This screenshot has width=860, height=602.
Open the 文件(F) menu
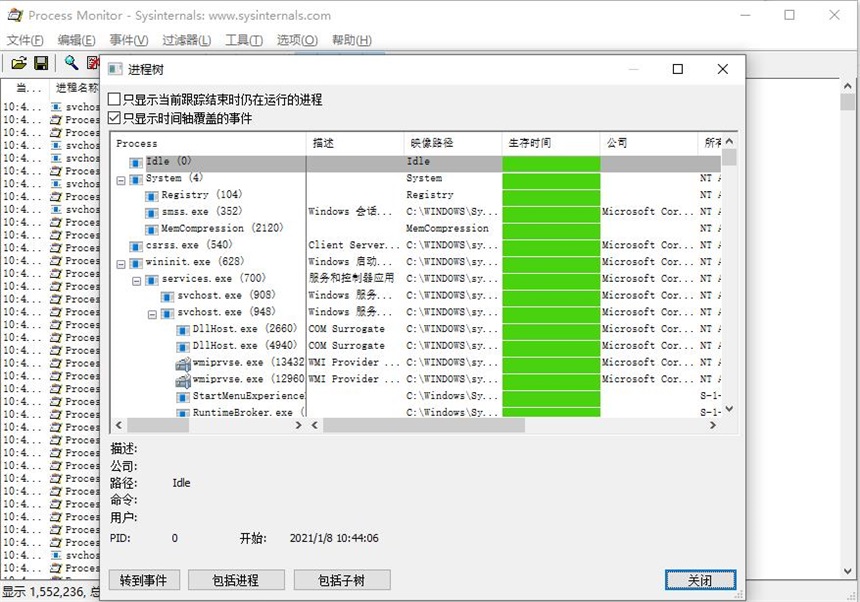[x=25, y=40]
